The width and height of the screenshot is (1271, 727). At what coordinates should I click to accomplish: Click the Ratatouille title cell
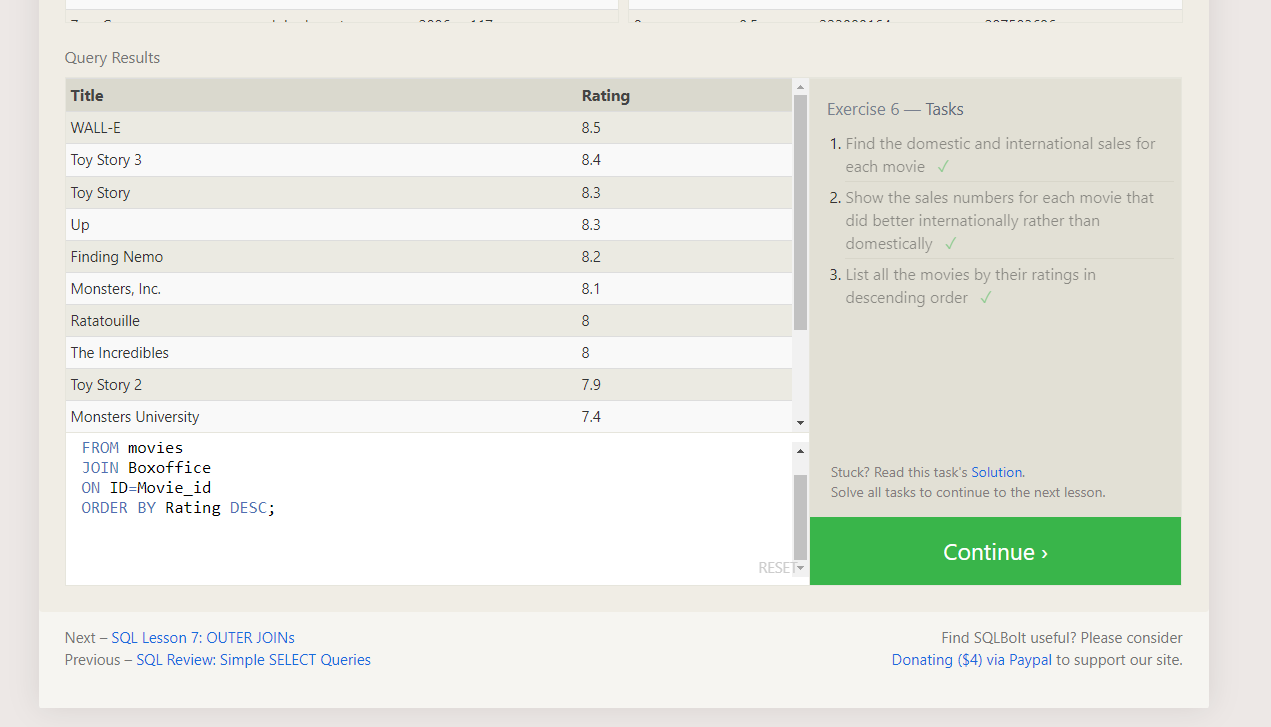tap(105, 321)
